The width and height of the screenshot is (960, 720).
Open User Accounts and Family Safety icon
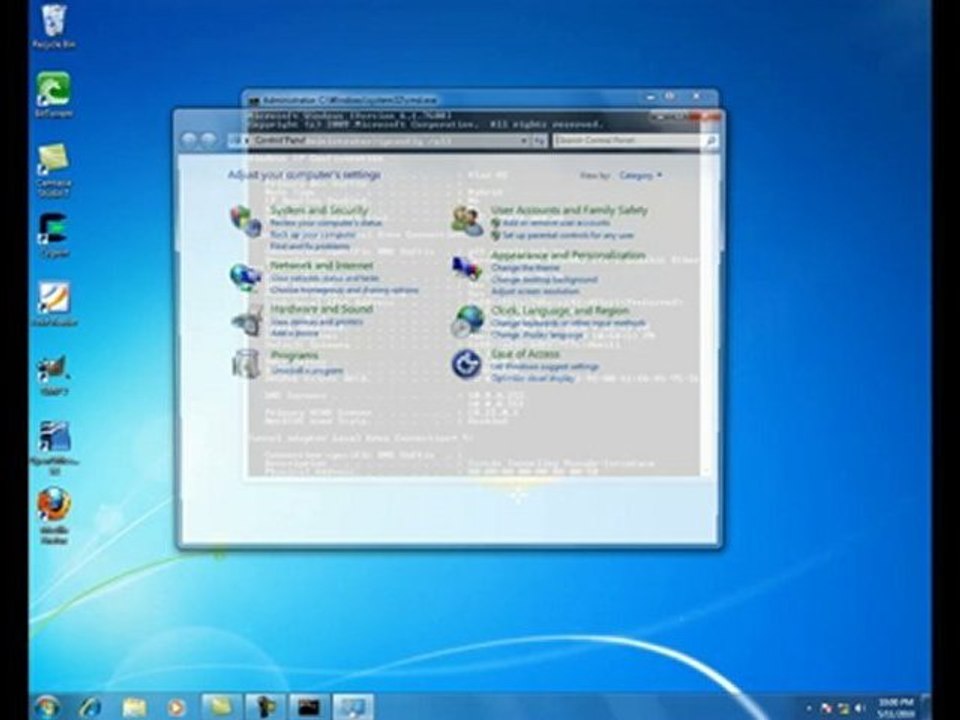click(467, 221)
